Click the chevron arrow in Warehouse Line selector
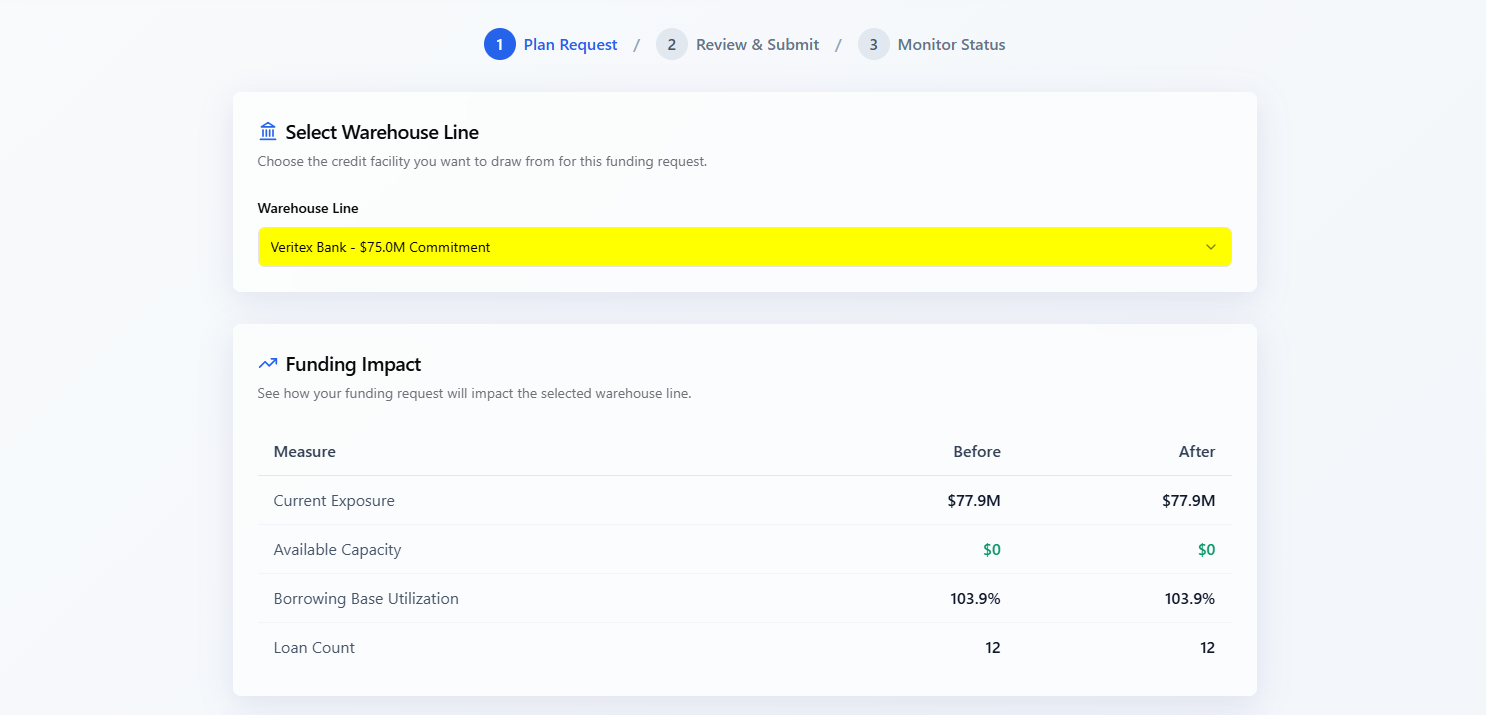 pos(1211,247)
